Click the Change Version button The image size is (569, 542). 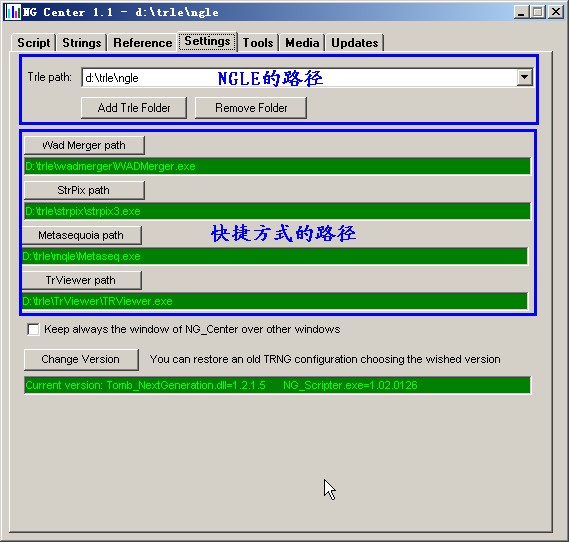pos(81,359)
